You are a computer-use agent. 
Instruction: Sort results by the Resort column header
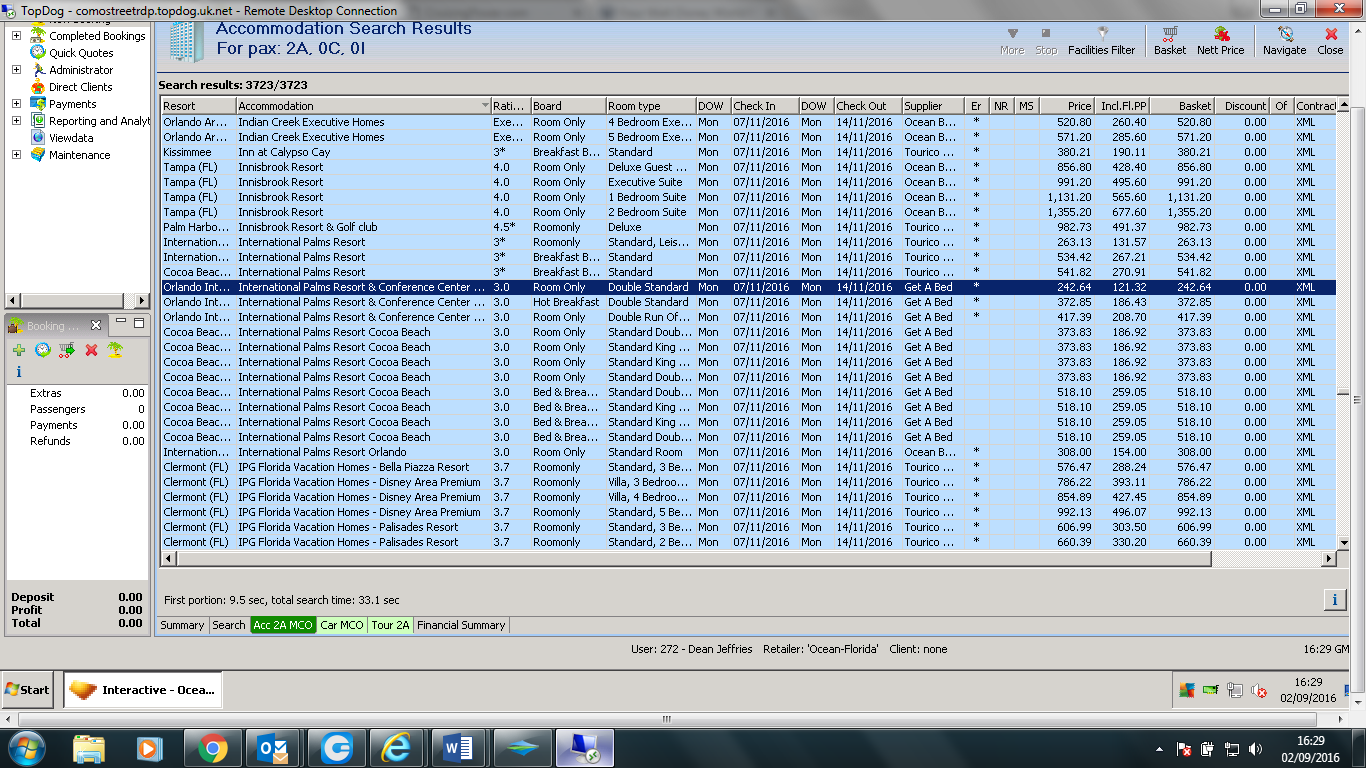pos(198,106)
